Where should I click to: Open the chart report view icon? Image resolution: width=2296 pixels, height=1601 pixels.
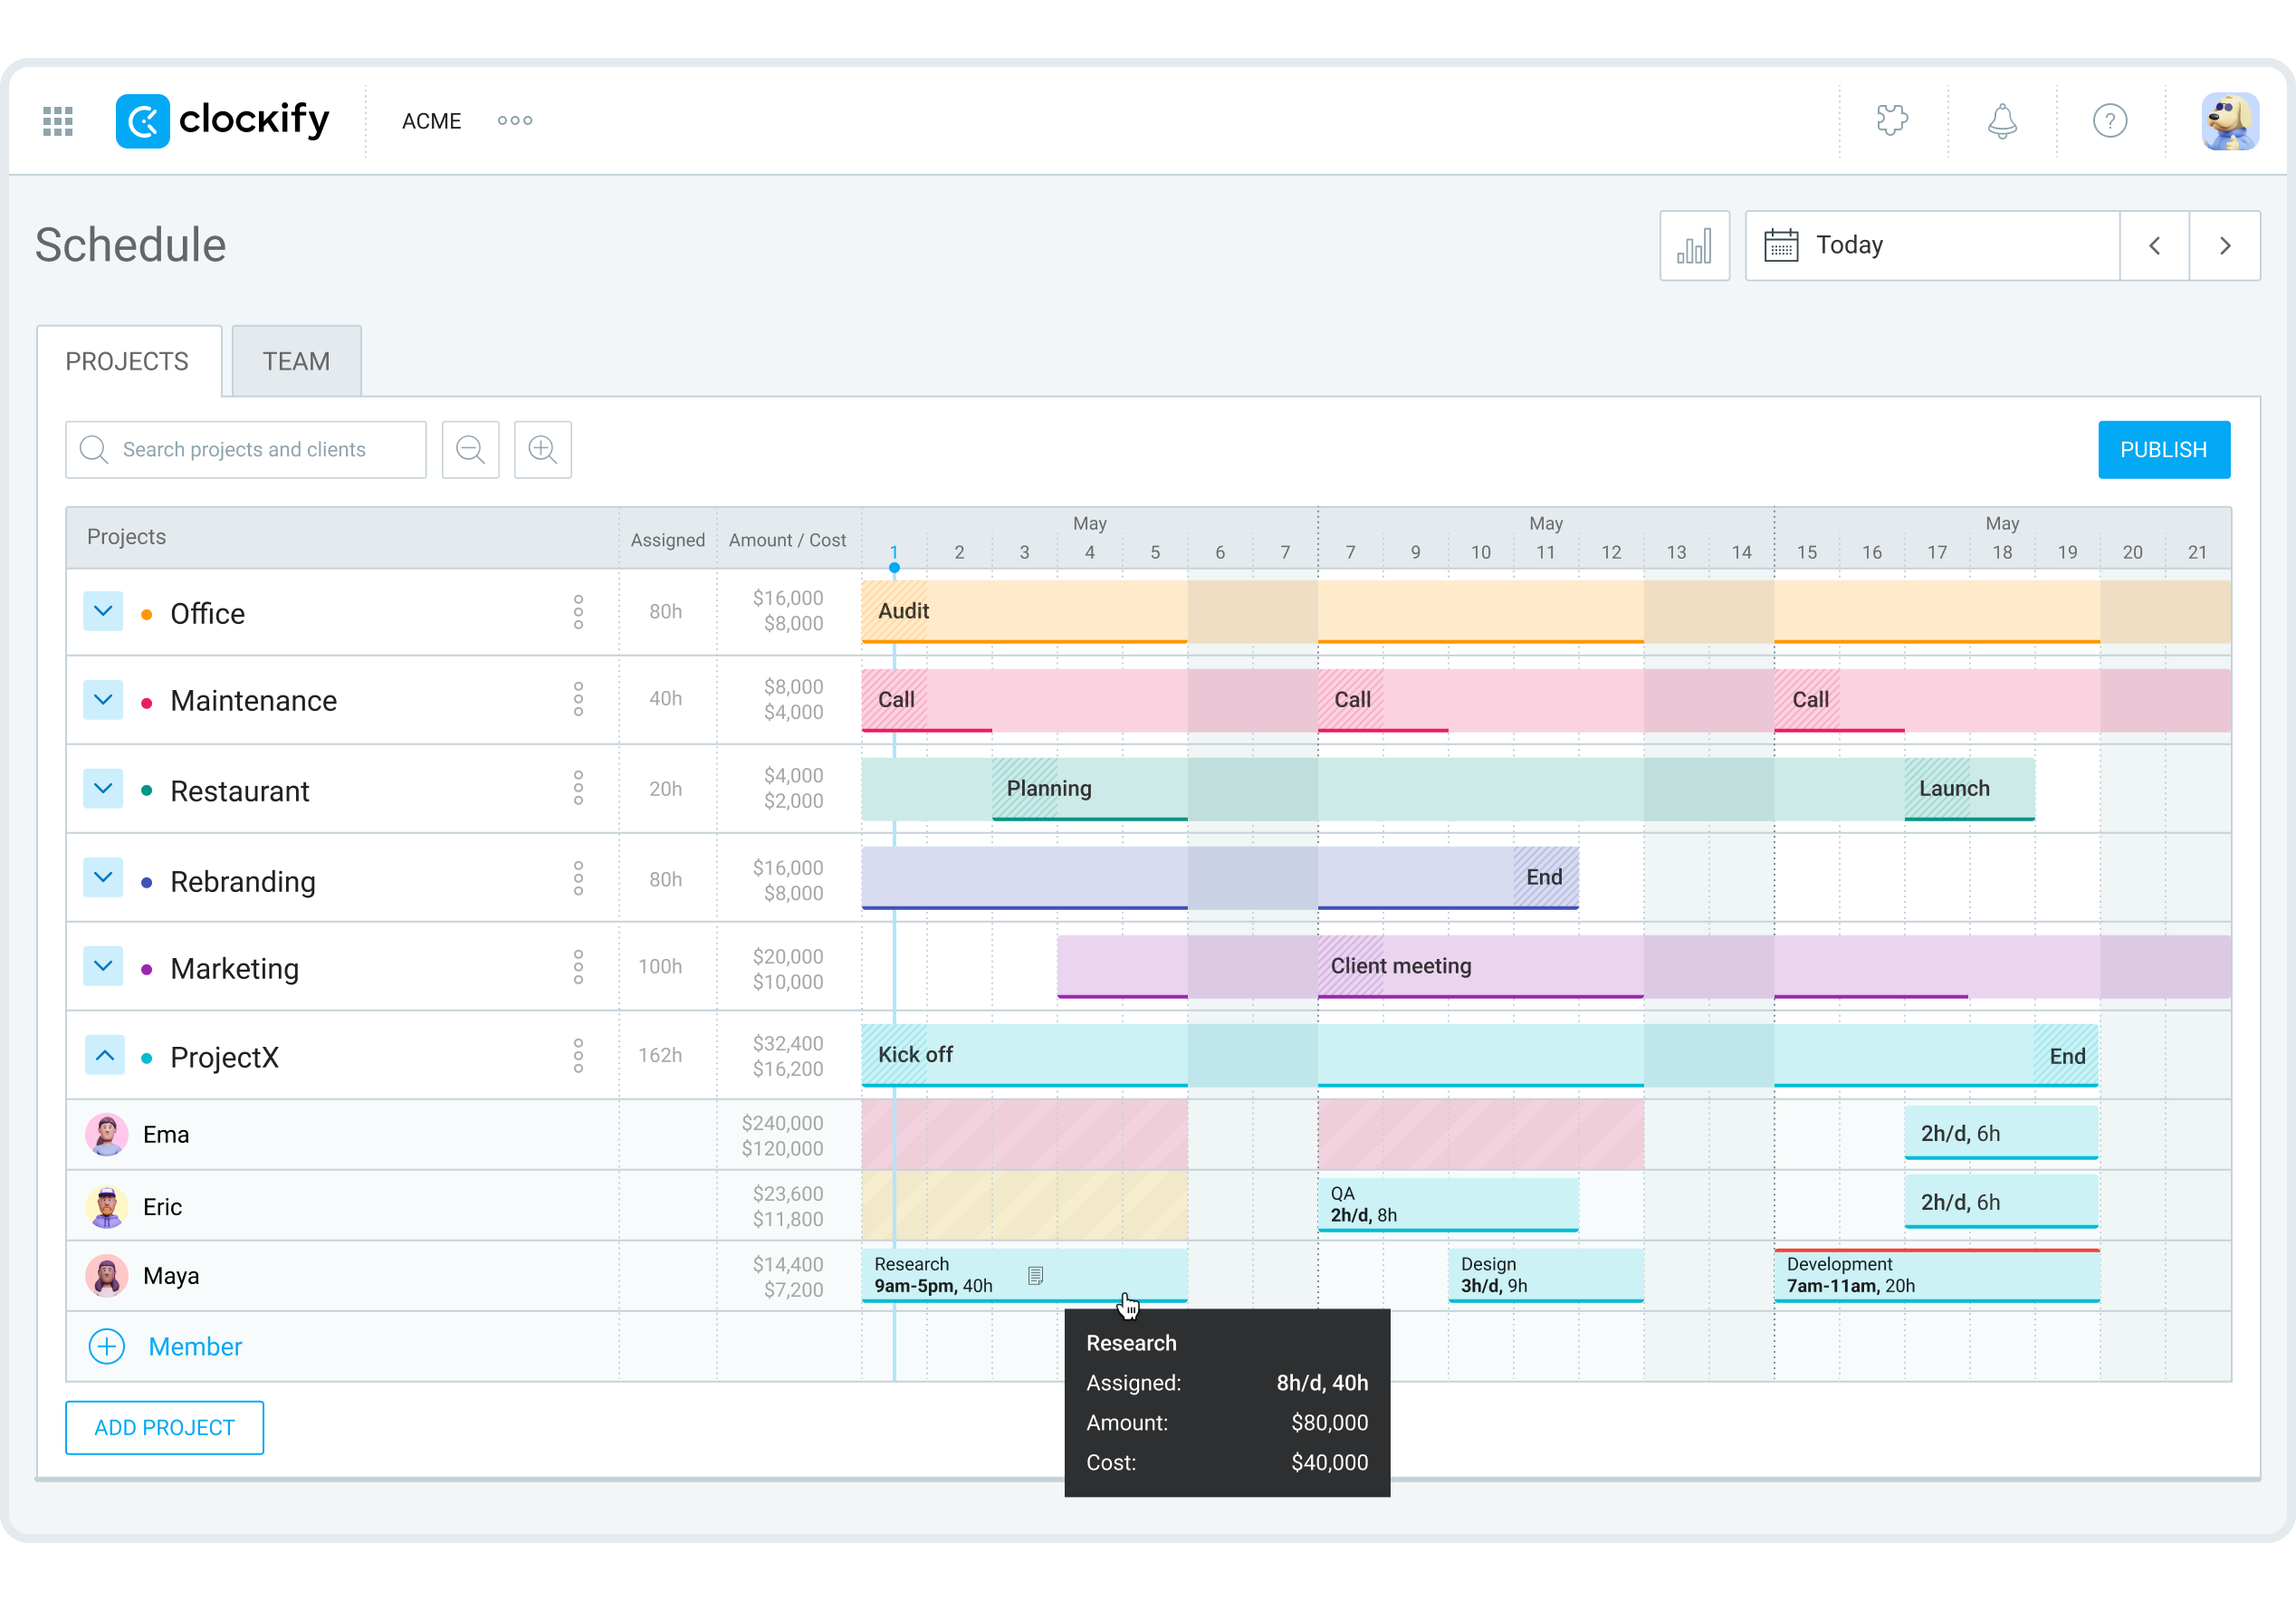1694,245
